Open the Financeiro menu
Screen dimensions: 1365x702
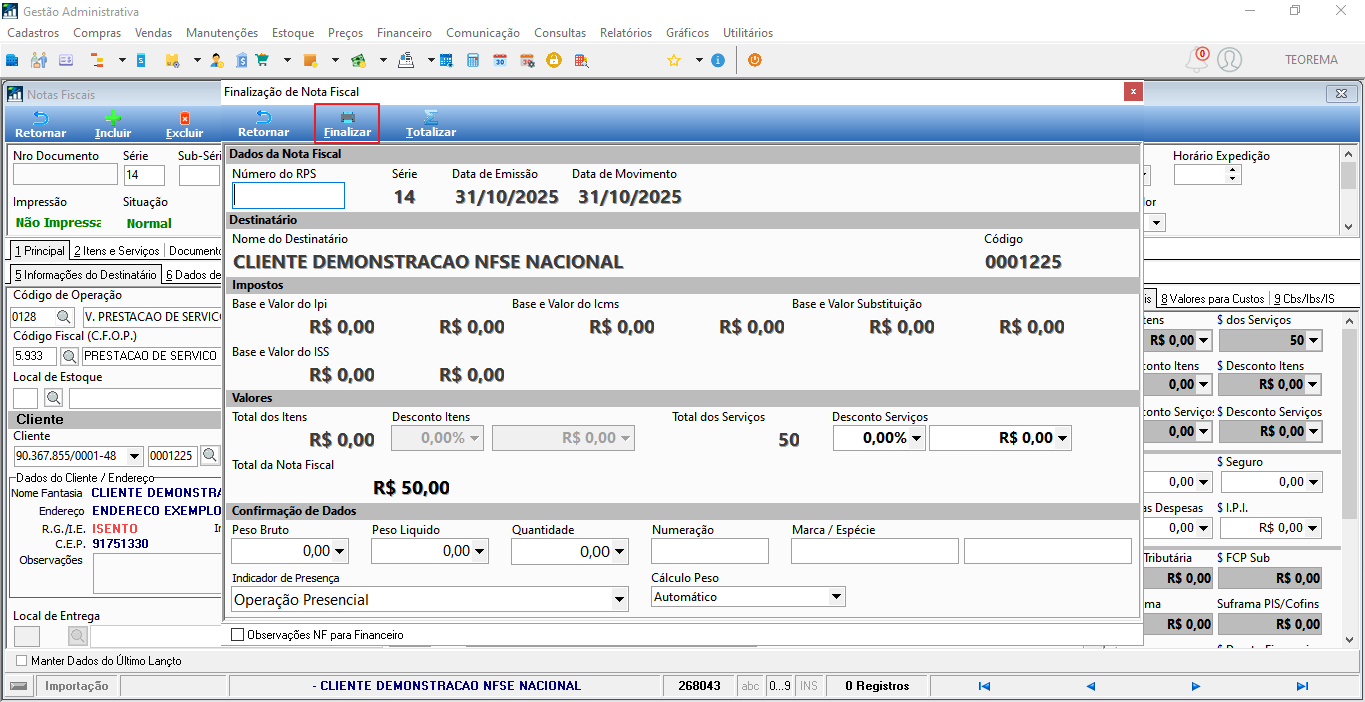pyautogui.click(x=404, y=33)
